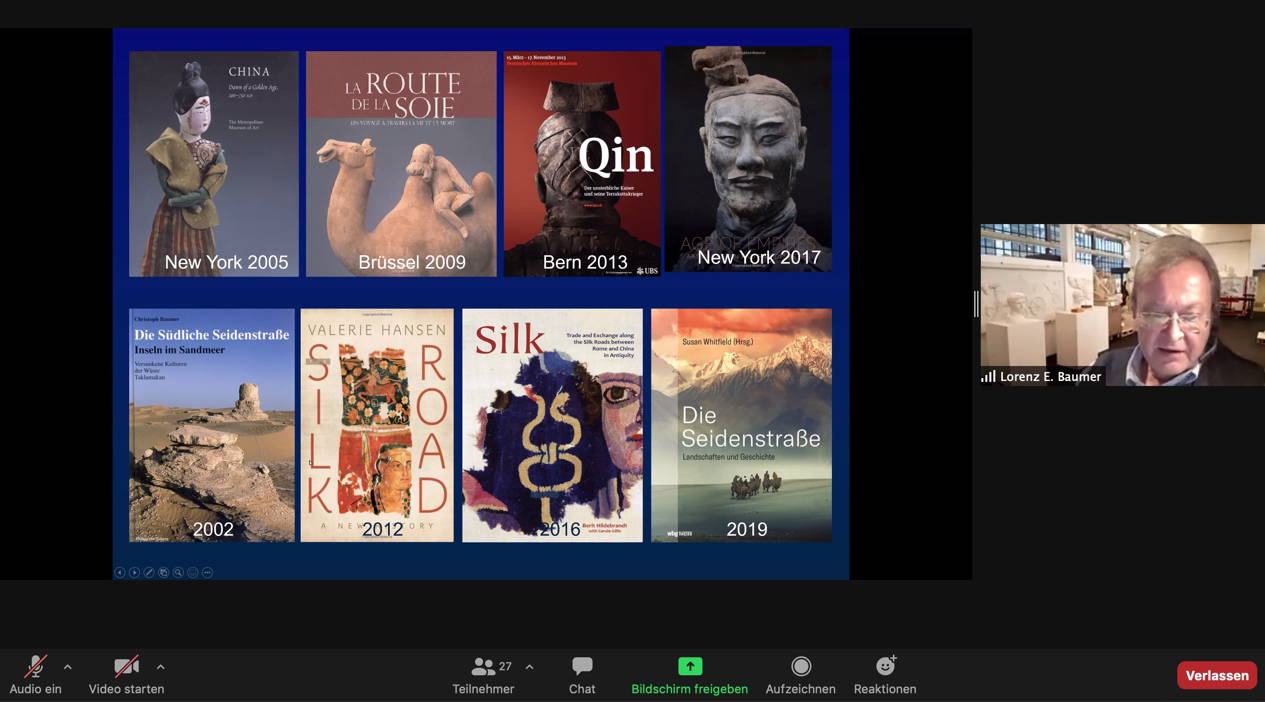Click the Aufzeichnen label
Screen dimensions: 1265x702
[x=800, y=689]
